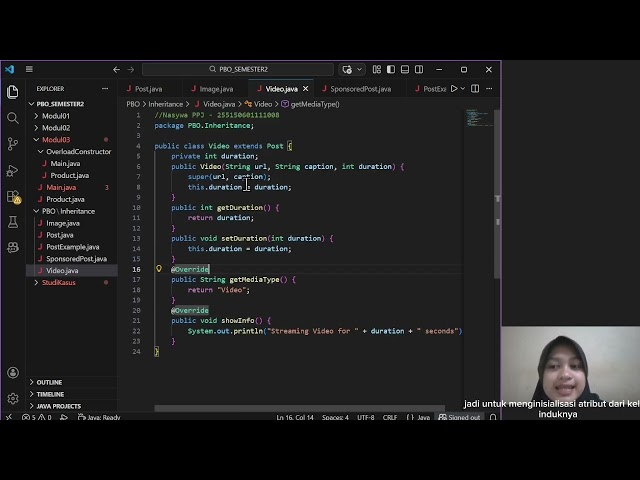The image size is (640, 480).
Task: Open editor More Actions ellipsis
Action: [489, 89]
